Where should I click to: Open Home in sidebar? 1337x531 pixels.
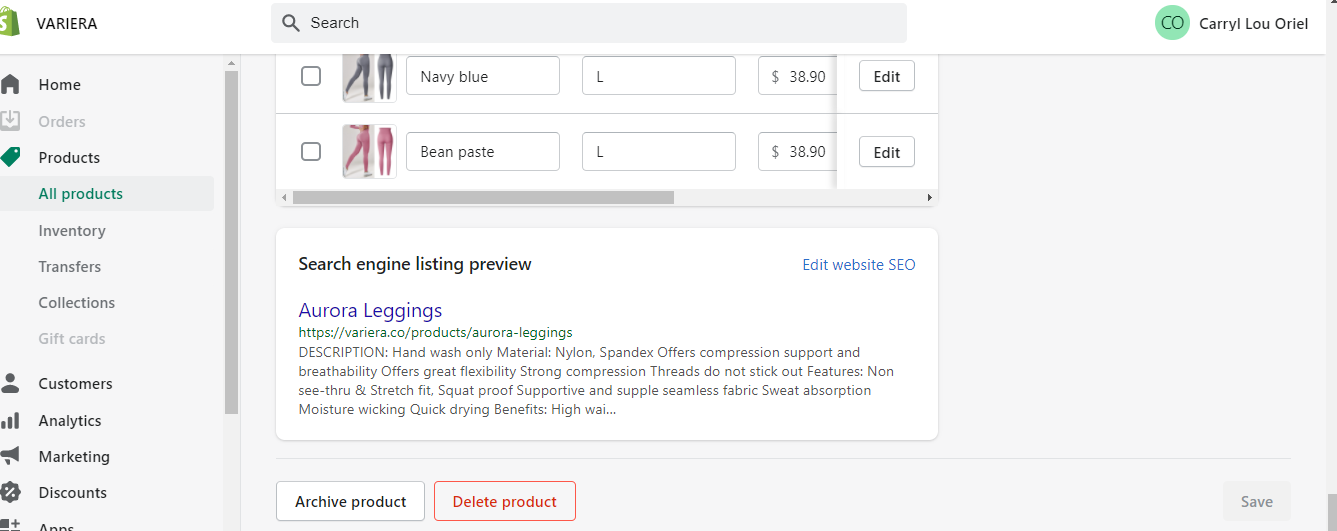(x=60, y=85)
